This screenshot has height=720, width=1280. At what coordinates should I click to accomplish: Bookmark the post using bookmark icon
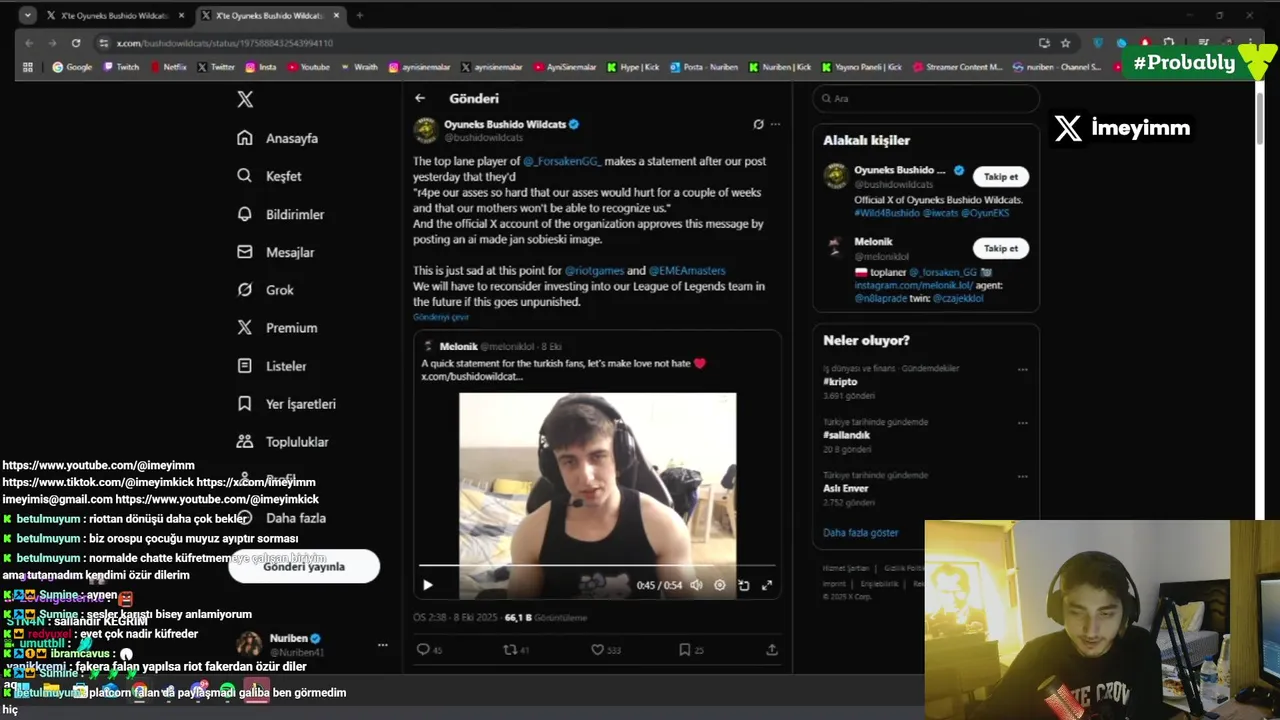click(684, 650)
